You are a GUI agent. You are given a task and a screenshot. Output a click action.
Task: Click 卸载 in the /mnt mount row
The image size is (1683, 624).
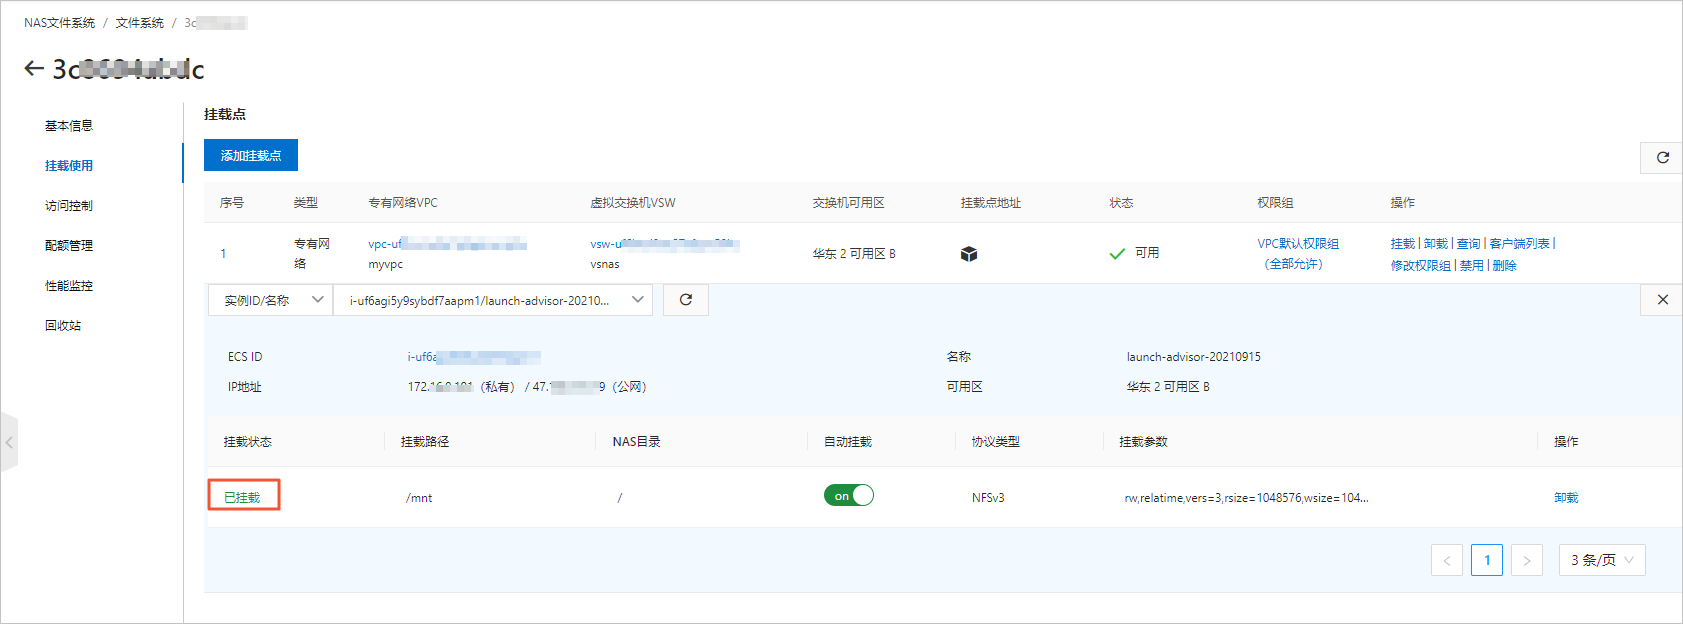1566,498
